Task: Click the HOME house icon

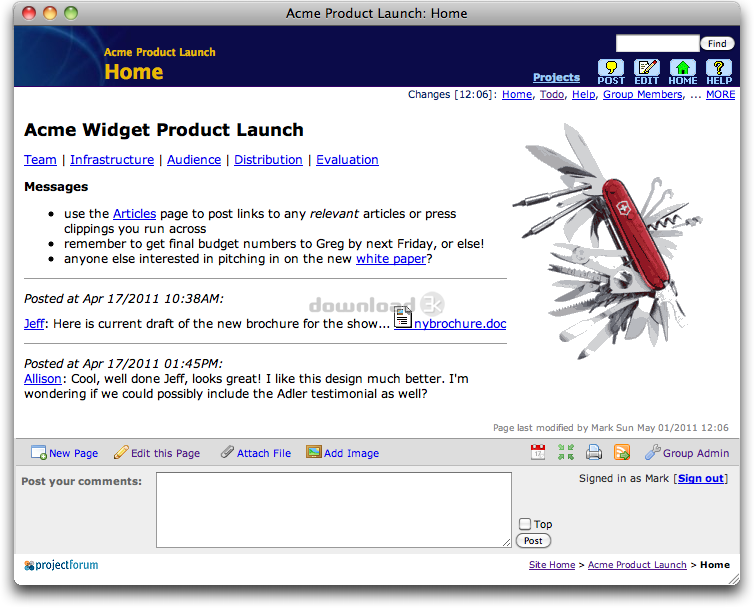Action: coord(682,72)
